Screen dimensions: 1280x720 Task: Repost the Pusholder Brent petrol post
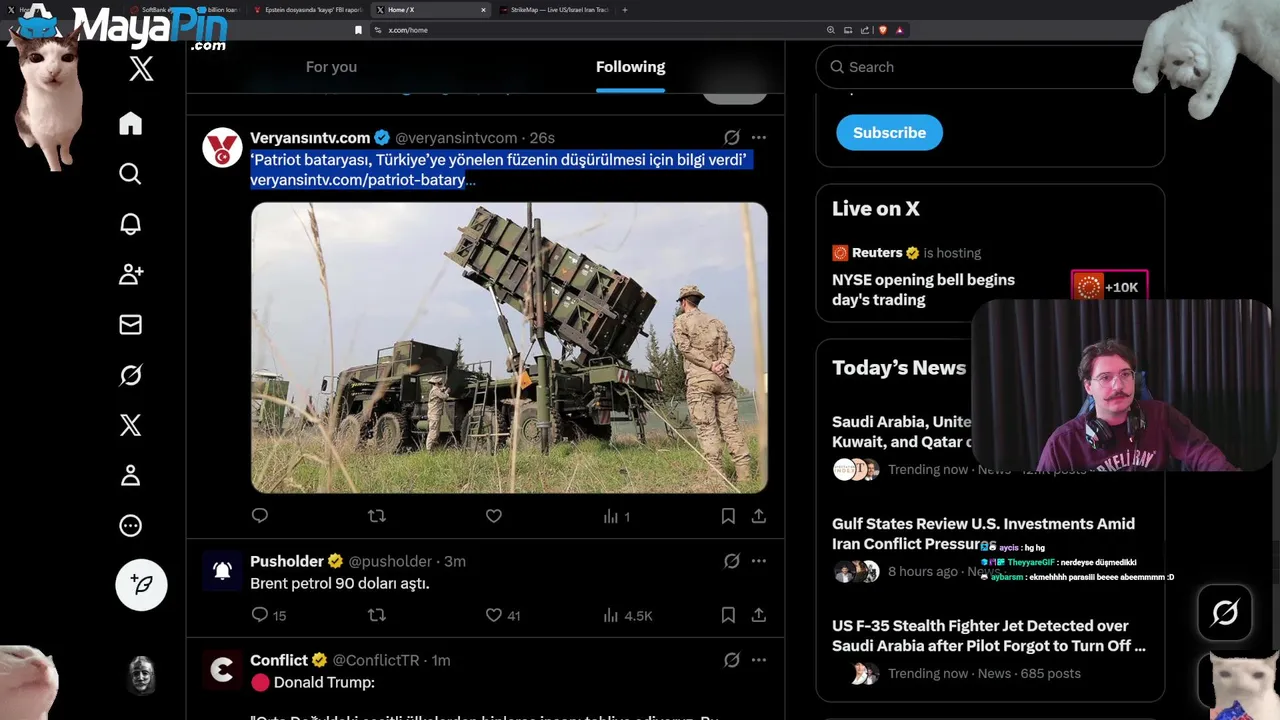pos(377,615)
